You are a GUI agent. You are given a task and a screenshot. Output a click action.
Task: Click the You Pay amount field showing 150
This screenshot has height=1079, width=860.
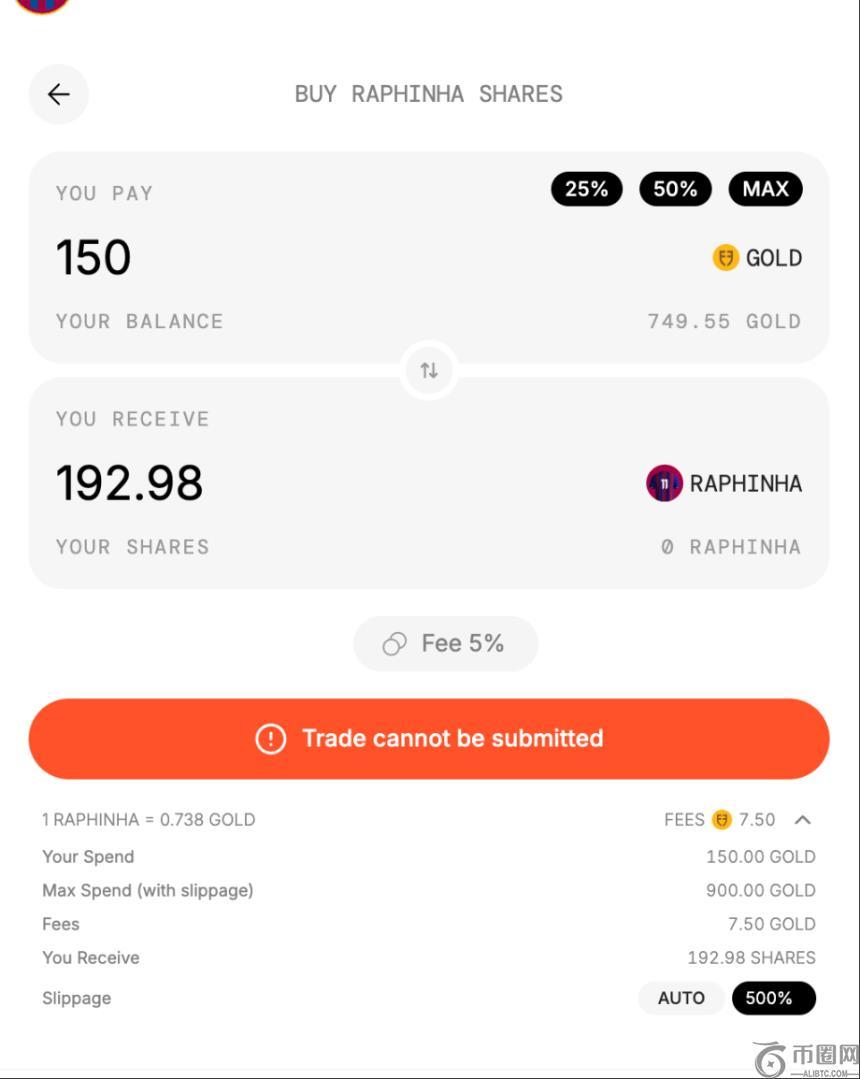[93, 258]
